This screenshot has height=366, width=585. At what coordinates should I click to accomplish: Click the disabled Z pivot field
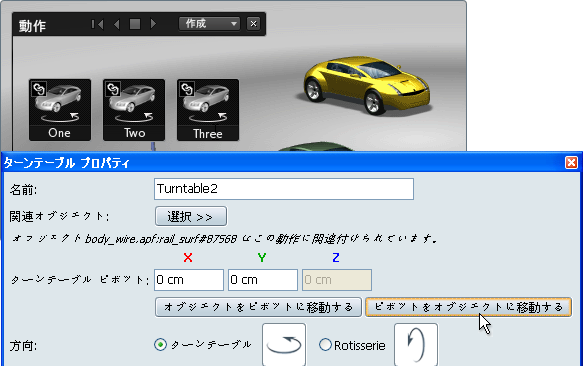pos(337,280)
